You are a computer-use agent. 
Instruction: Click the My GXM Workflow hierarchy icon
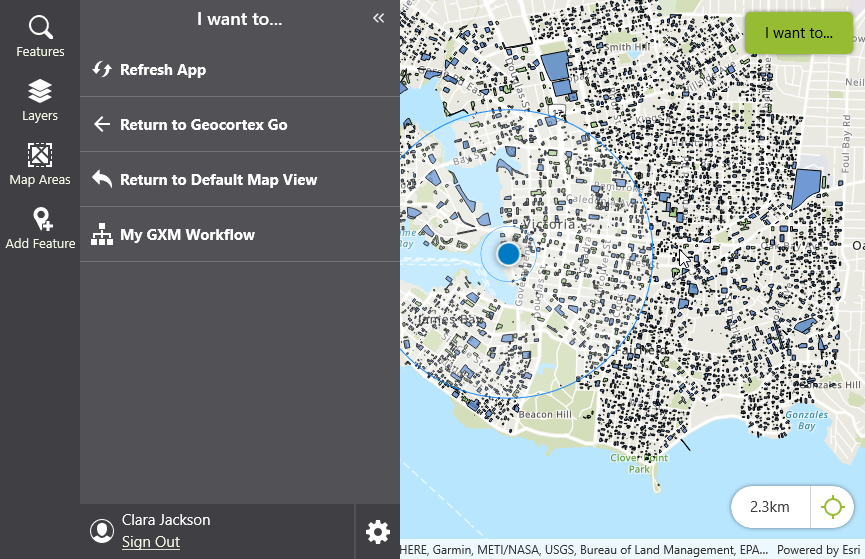click(x=102, y=235)
